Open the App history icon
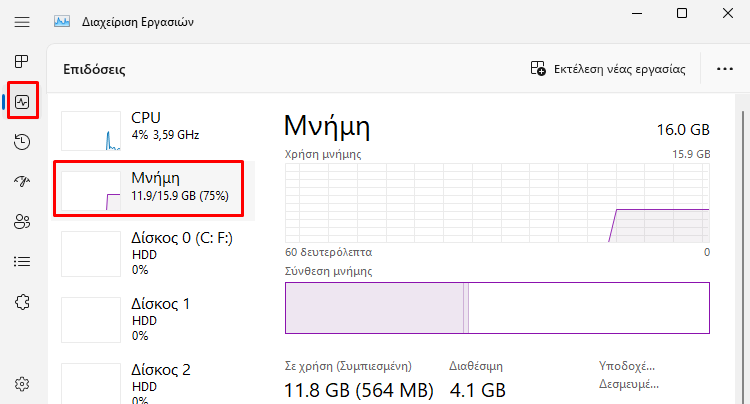This screenshot has width=750, height=404. (22, 142)
